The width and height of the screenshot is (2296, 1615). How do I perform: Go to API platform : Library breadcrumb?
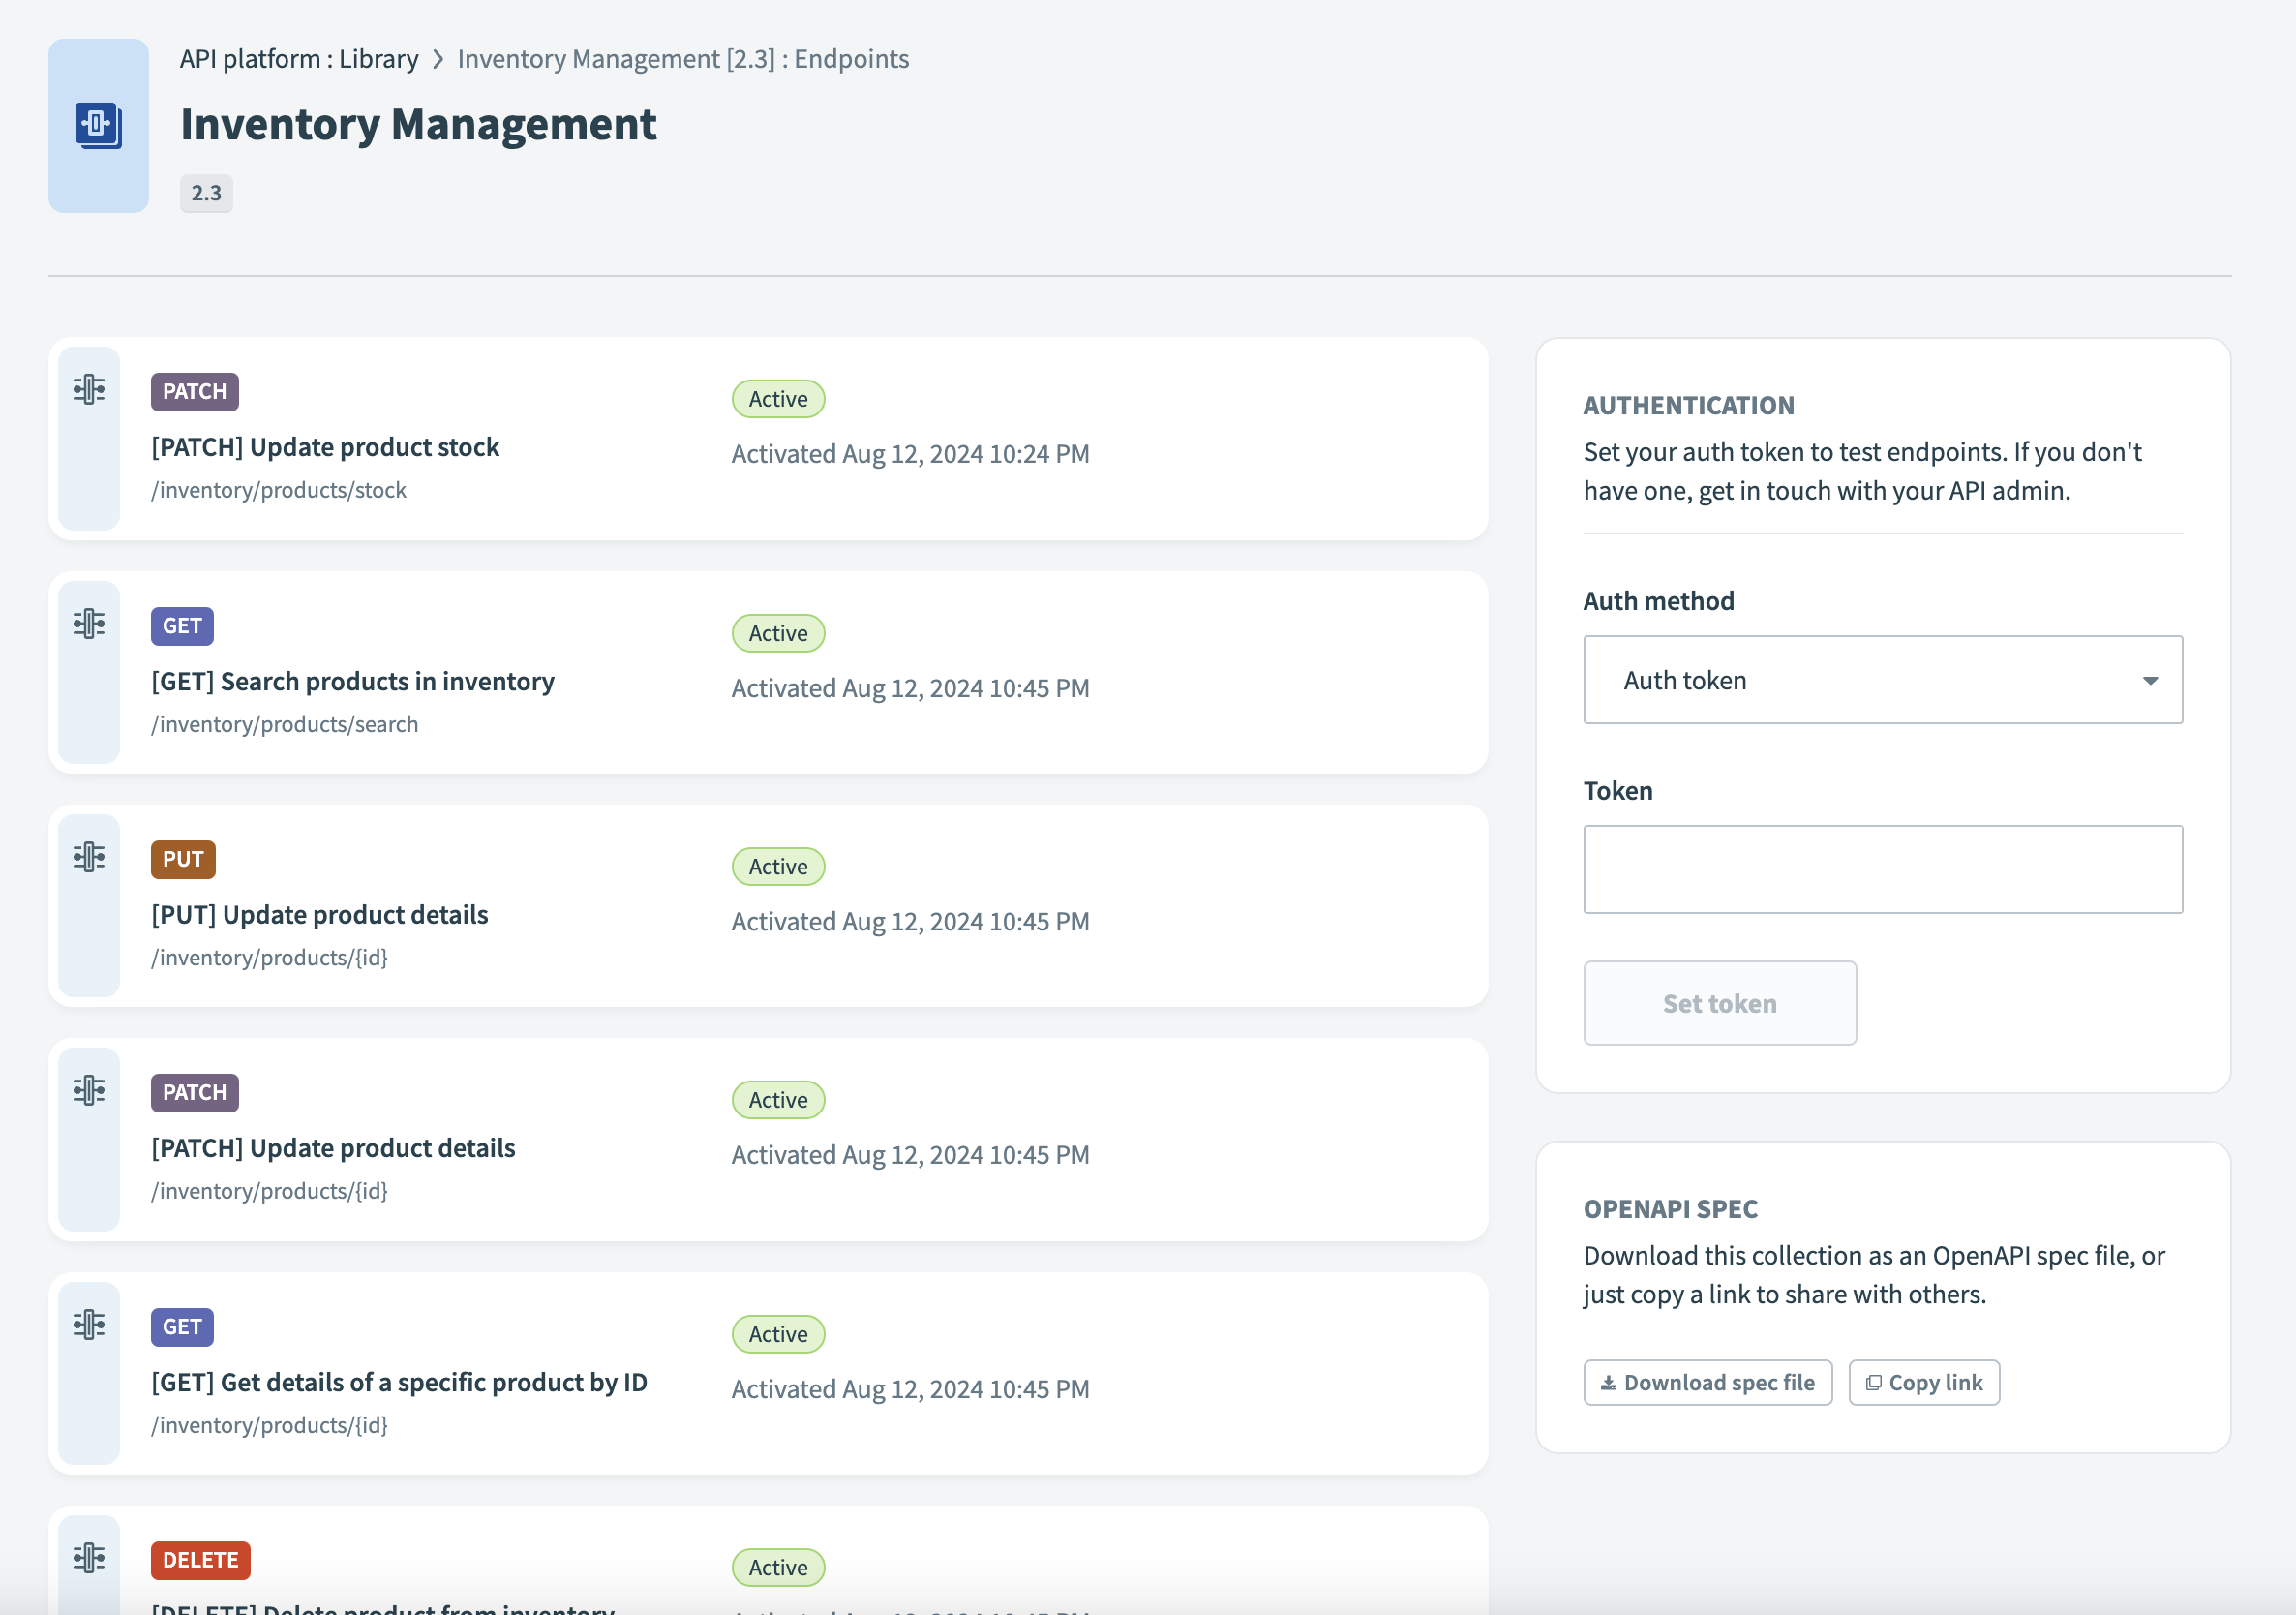click(299, 59)
